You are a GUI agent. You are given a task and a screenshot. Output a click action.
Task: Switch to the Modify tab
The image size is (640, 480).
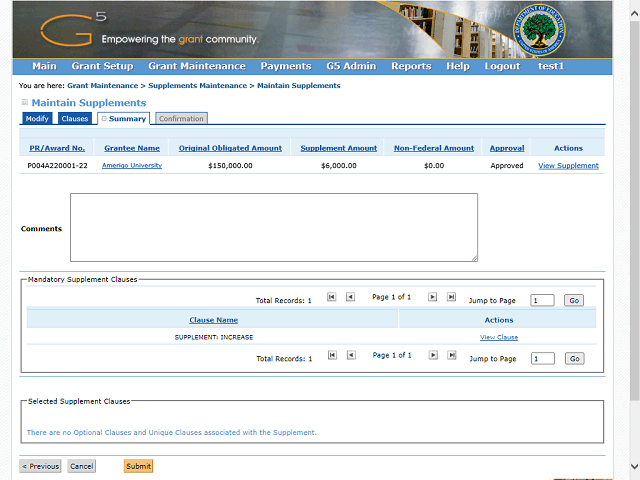(x=37, y=118)
